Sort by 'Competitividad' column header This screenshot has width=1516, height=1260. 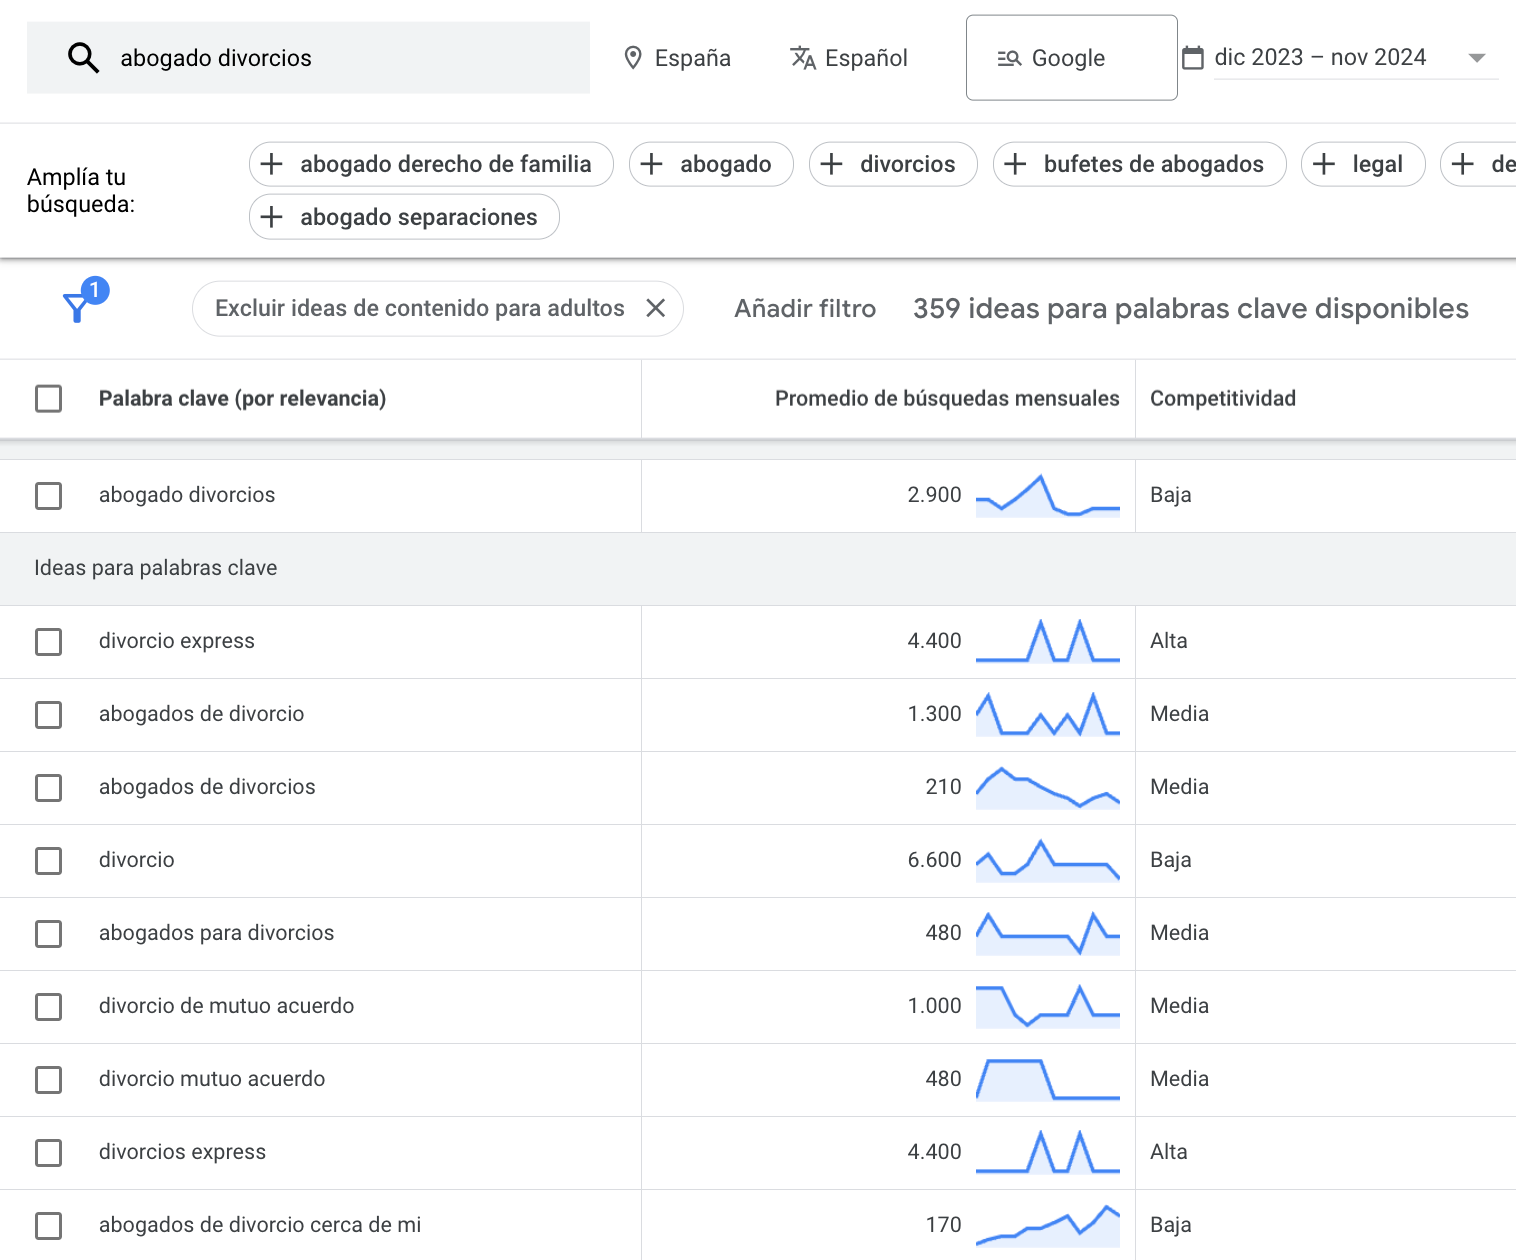coord(1223,399)
